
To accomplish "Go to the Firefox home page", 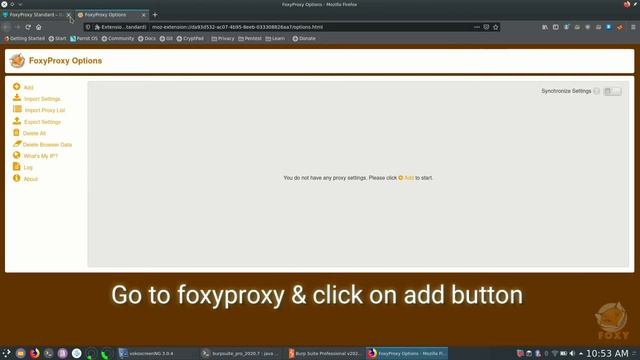I will click(x=39, y=27).
